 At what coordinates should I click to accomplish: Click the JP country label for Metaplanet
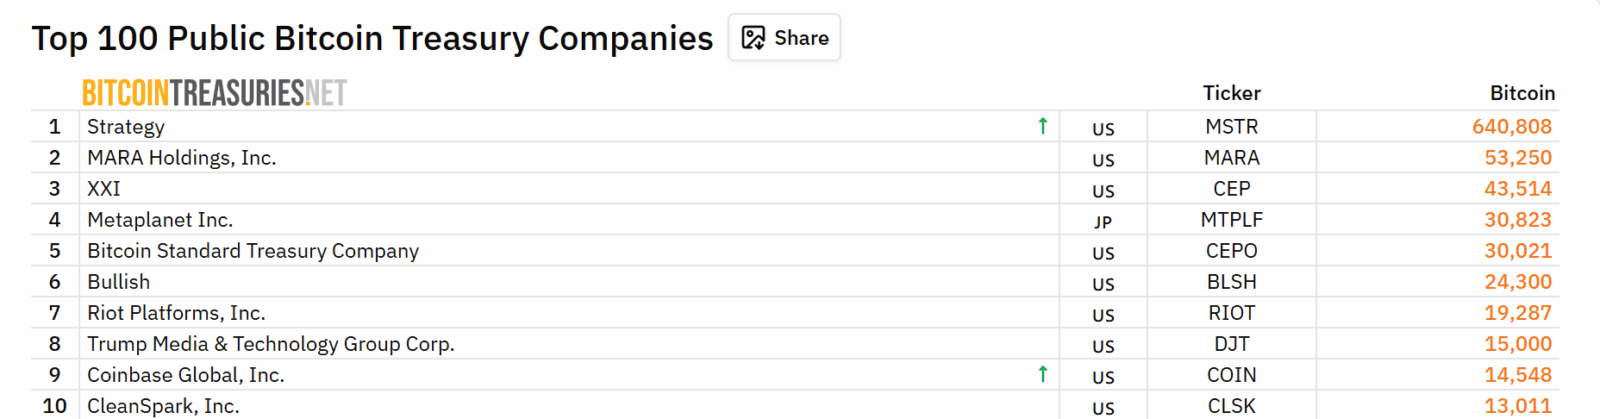tap(1103, 222)
